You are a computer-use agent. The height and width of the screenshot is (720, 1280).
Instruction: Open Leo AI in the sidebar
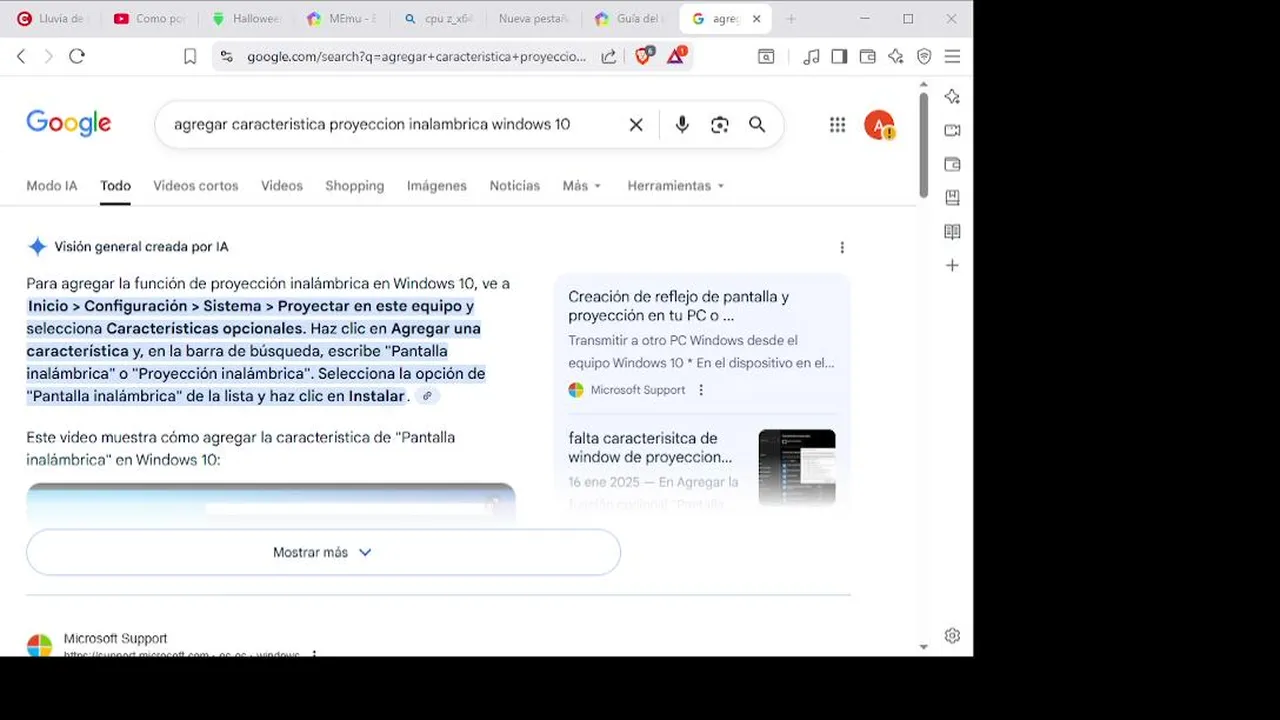[x=952, y=97]
